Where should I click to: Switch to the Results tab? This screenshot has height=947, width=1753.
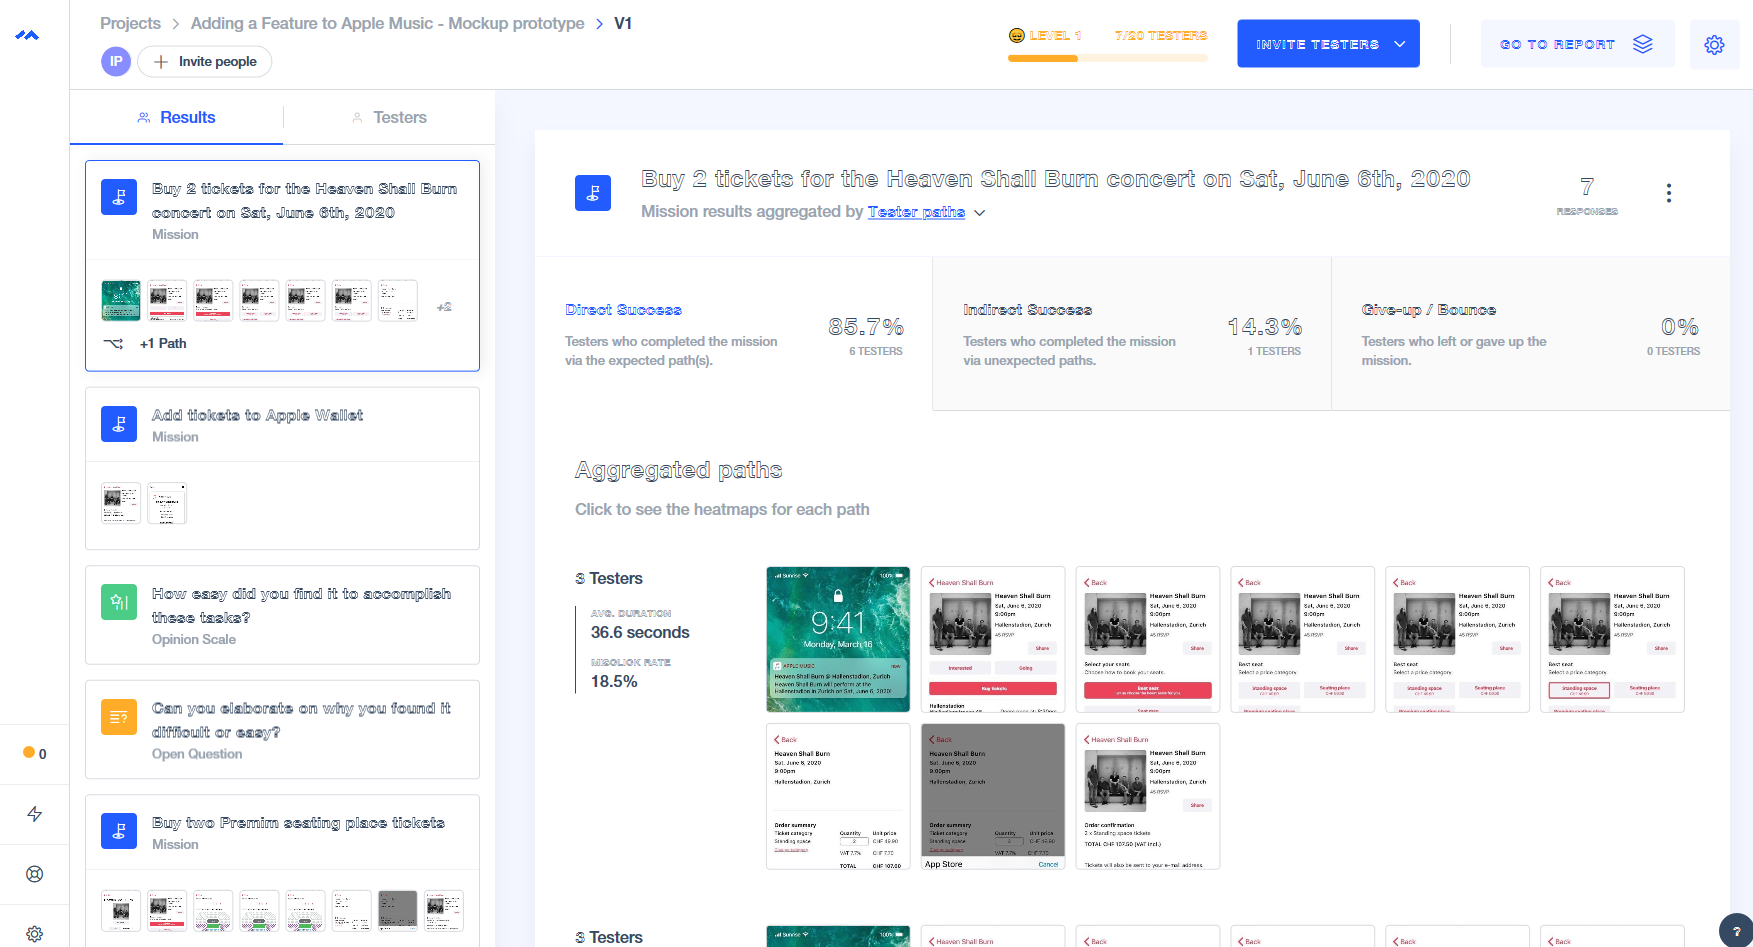pos(176,117)
